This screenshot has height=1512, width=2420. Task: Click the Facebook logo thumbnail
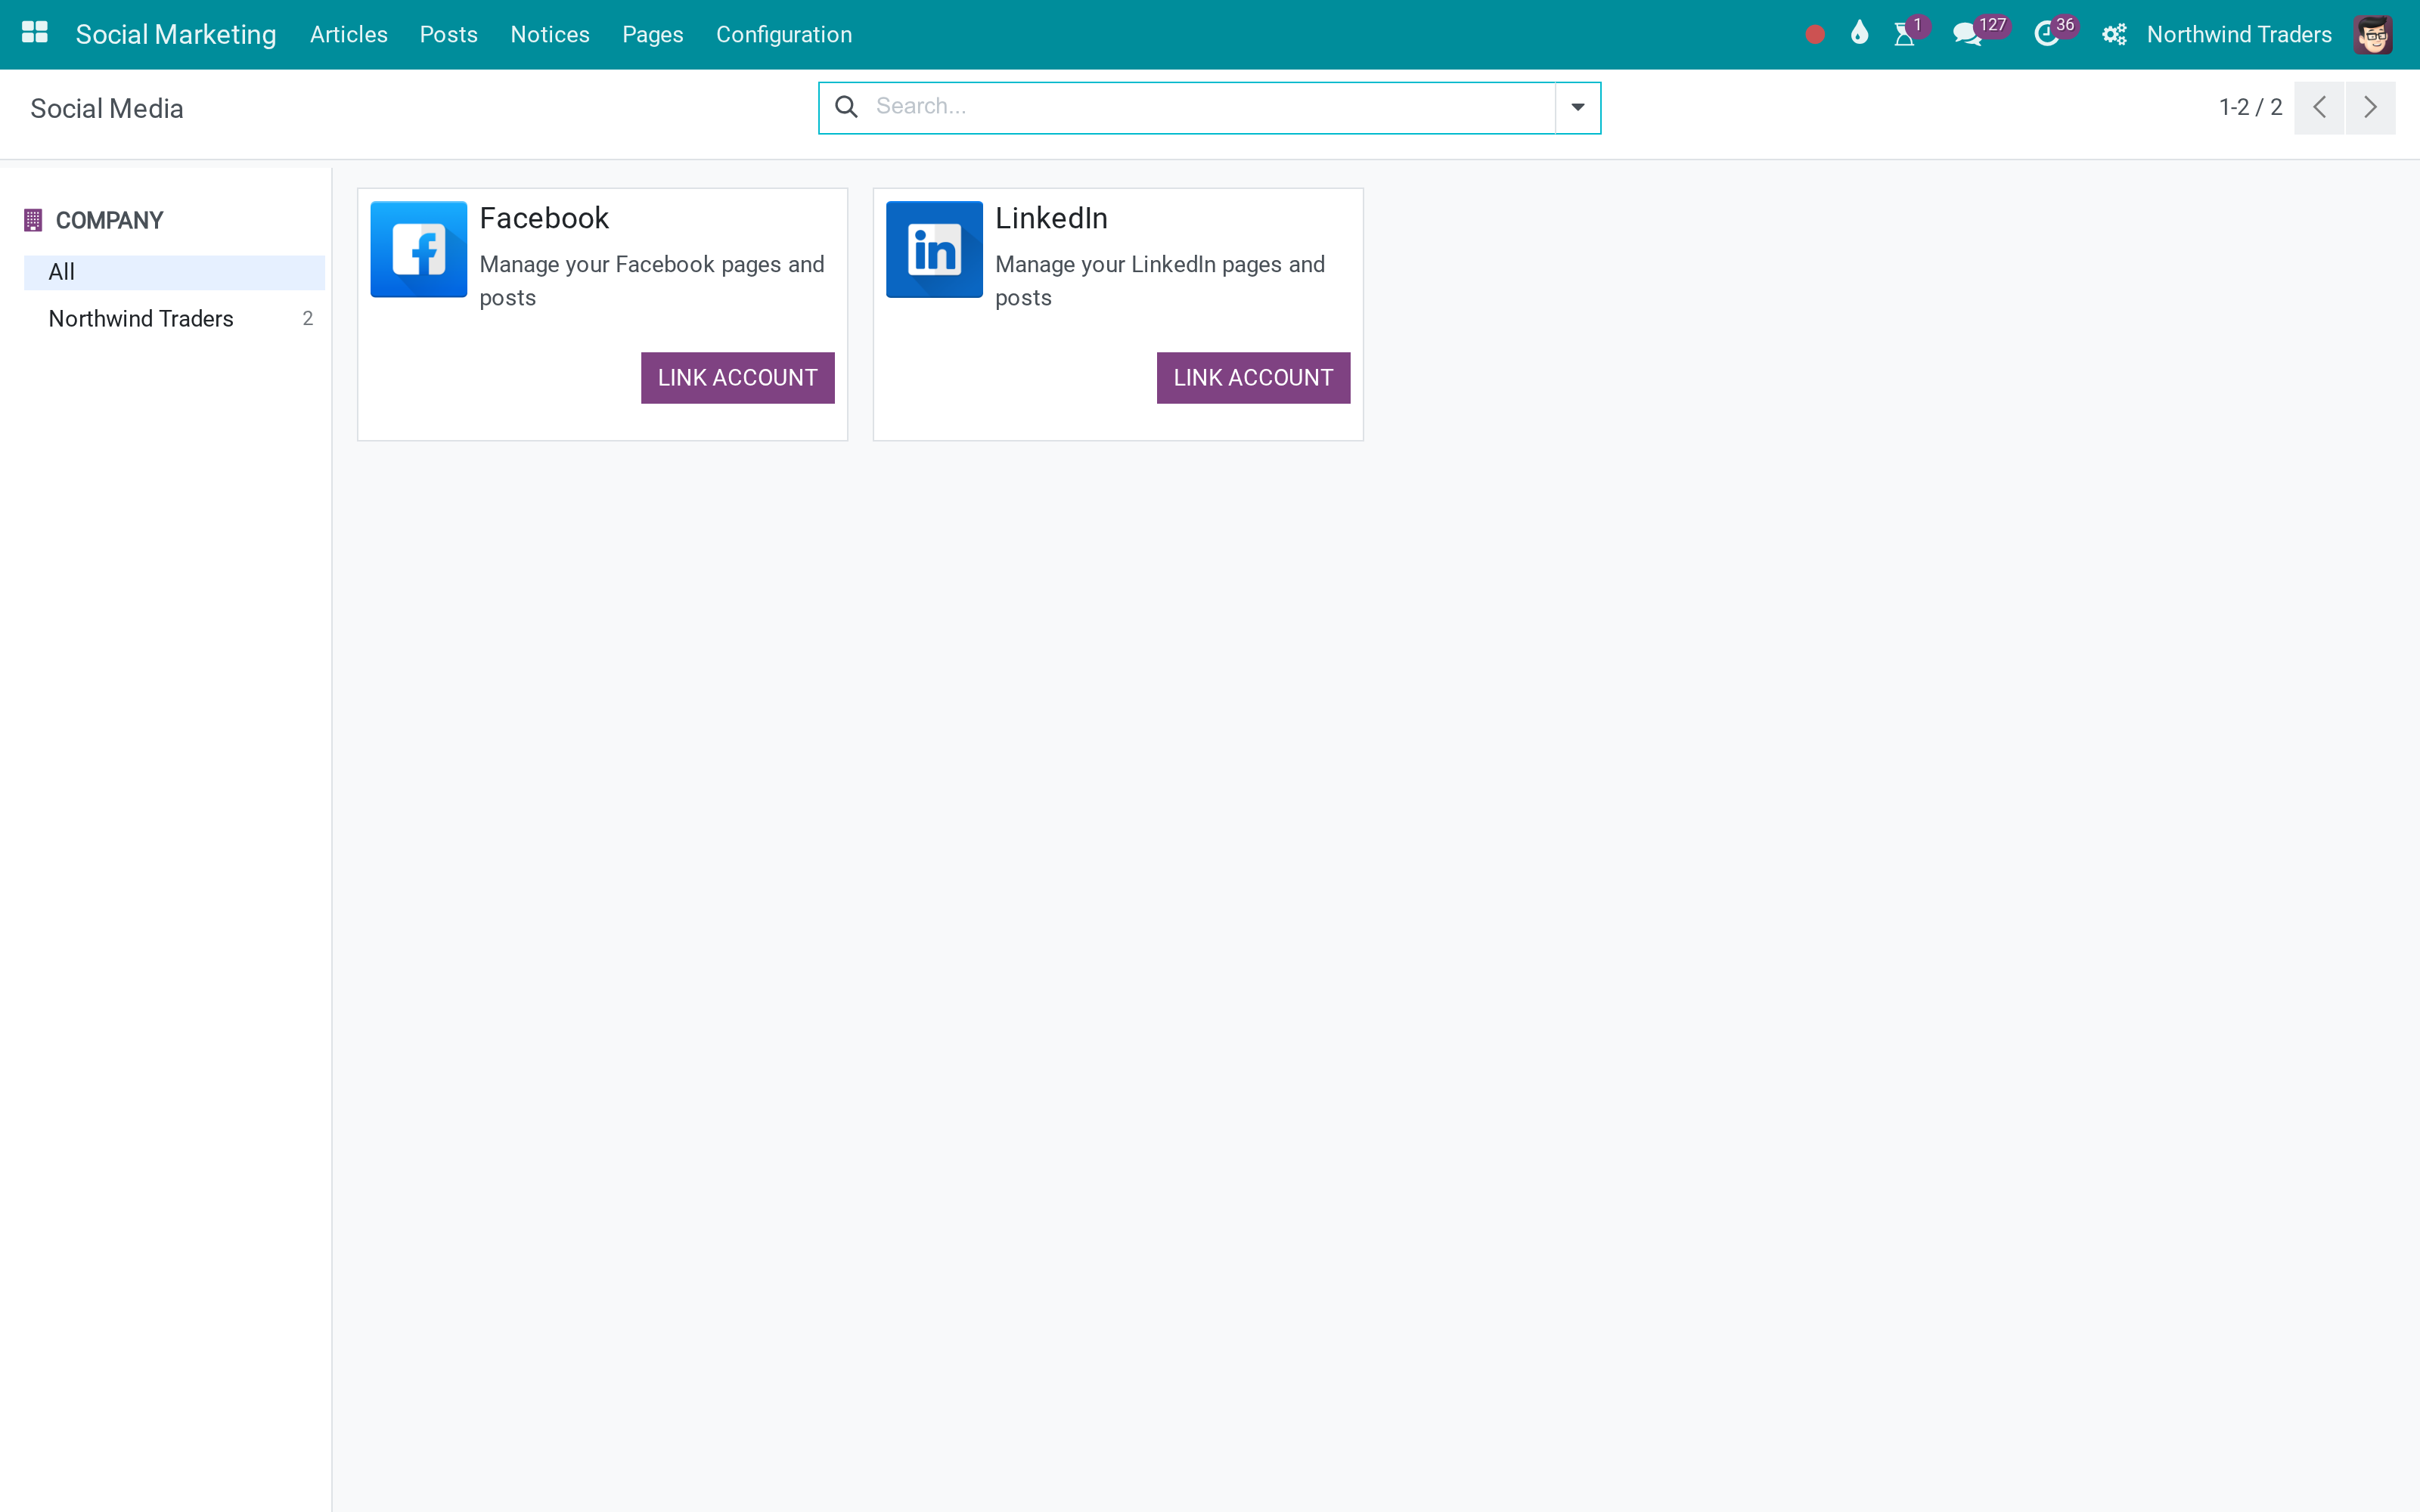point(418,249)
